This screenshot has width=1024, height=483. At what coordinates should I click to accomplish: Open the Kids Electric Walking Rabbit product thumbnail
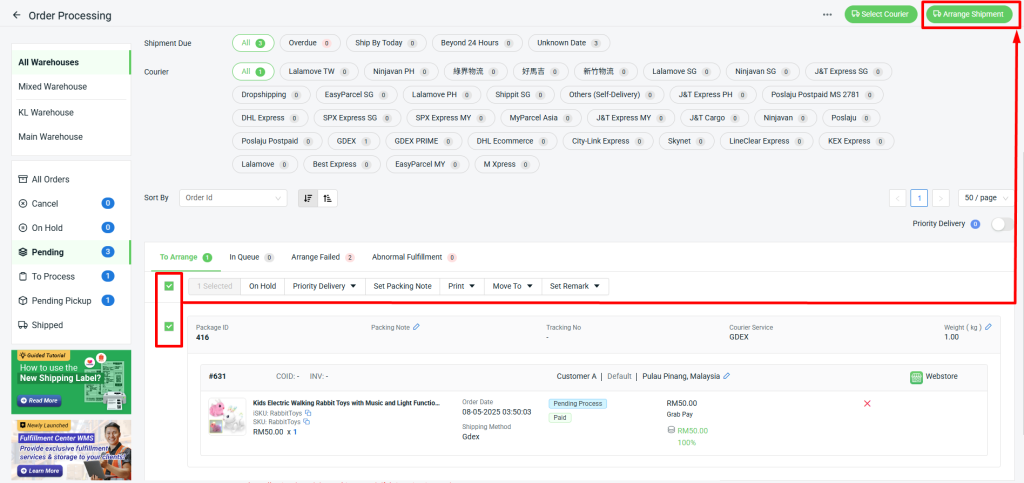[227, 416]
